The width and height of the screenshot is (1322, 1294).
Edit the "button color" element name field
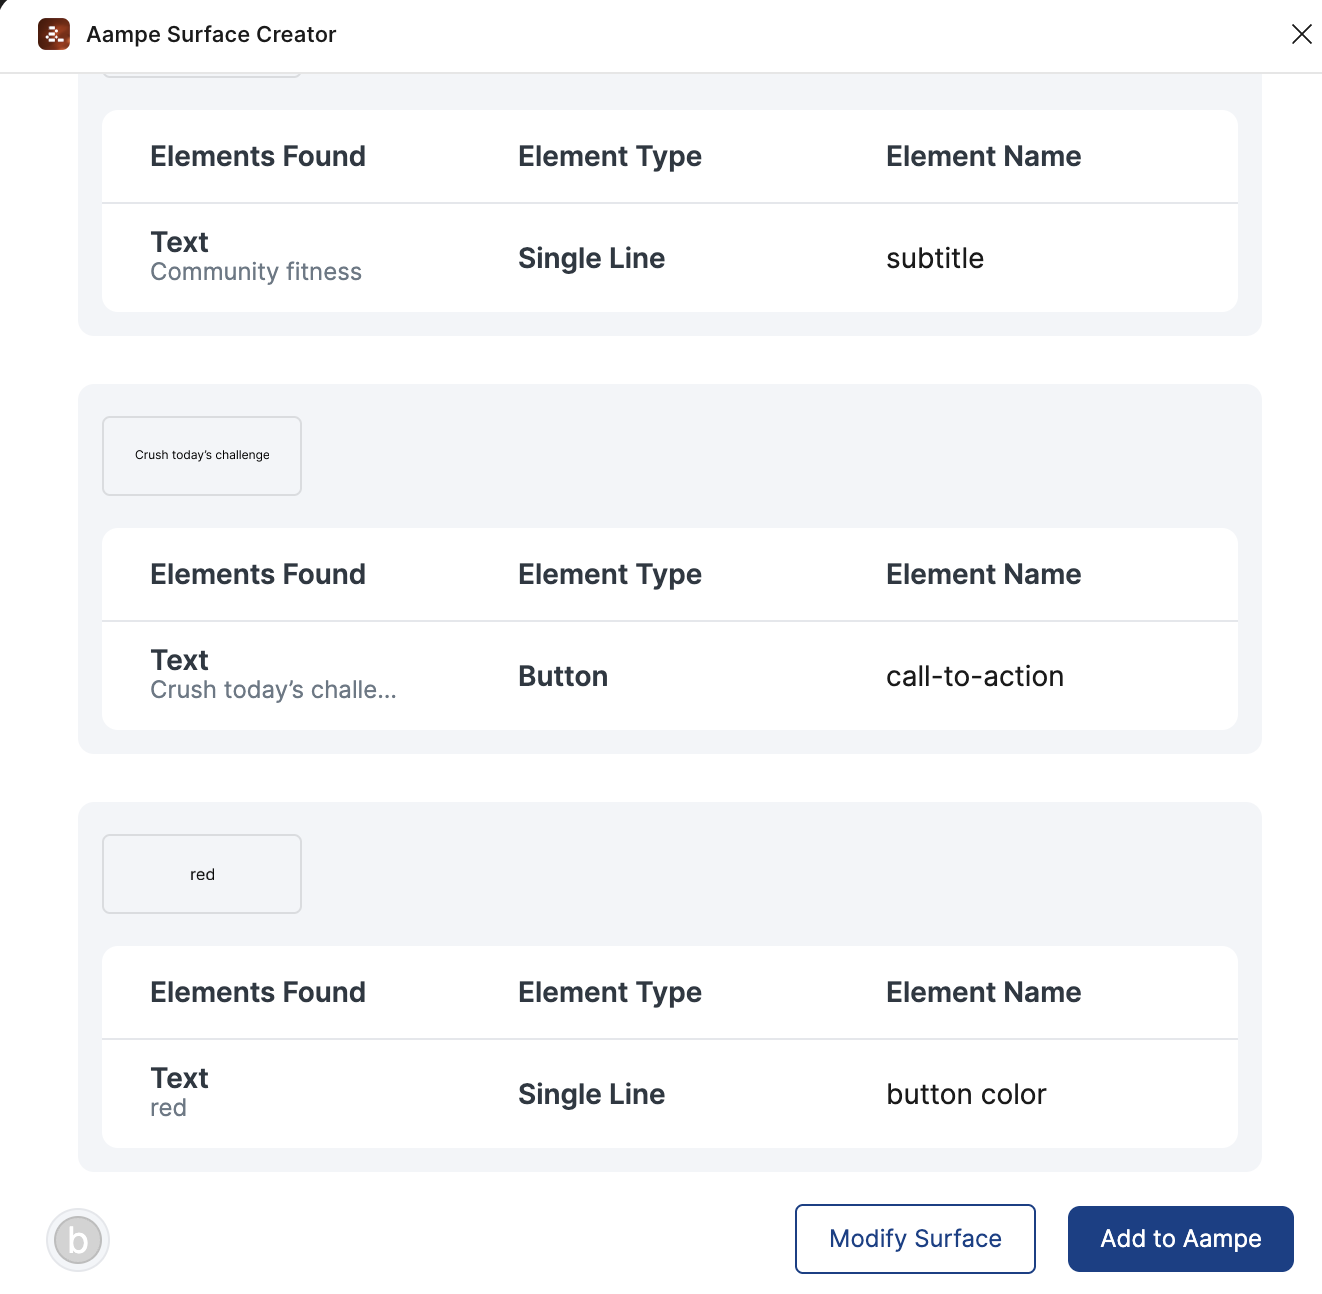[966, 1094]
